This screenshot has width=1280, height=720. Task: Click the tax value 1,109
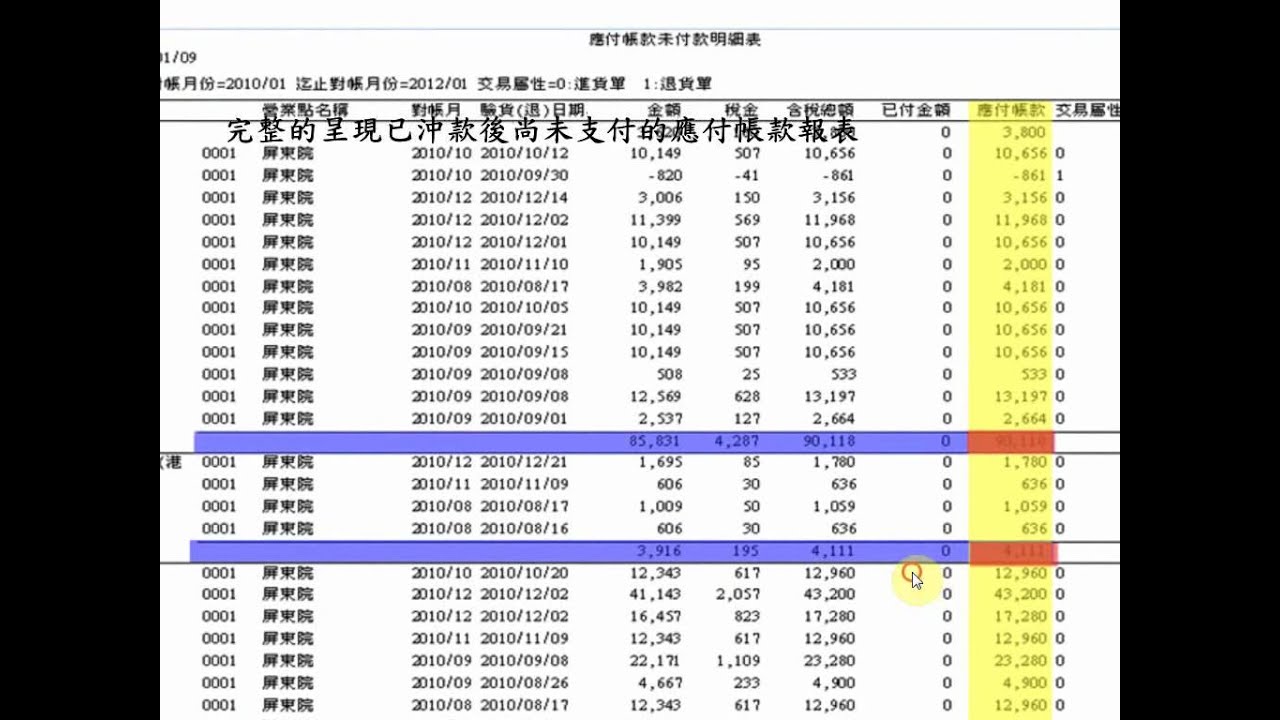coord(738,660)
